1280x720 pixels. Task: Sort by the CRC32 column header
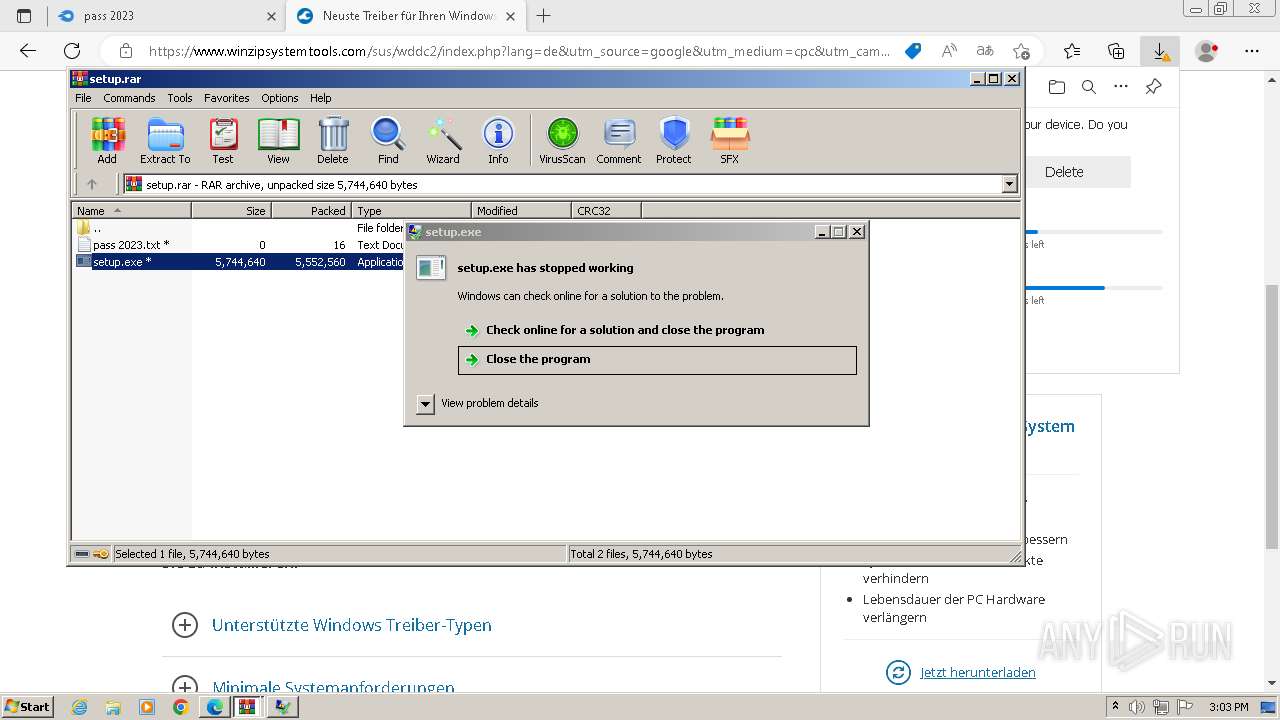click(x=606, y=211)
